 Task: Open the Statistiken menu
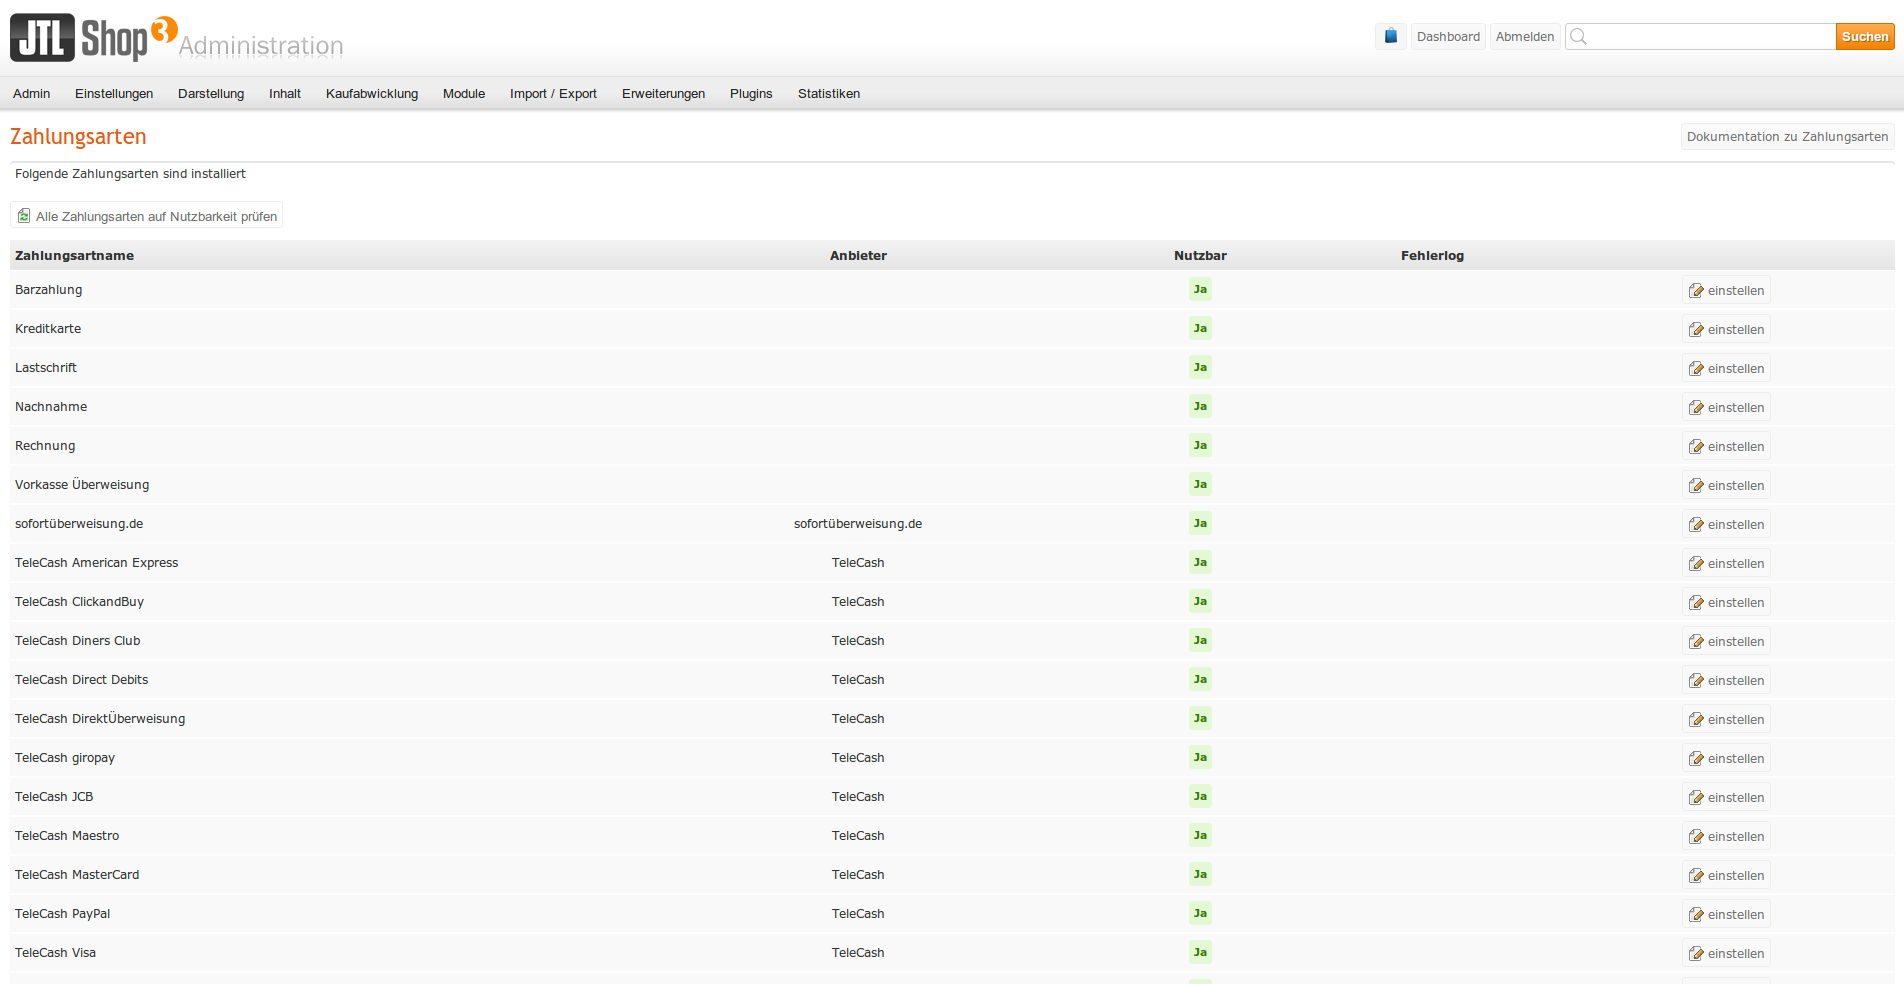point(828,94)
